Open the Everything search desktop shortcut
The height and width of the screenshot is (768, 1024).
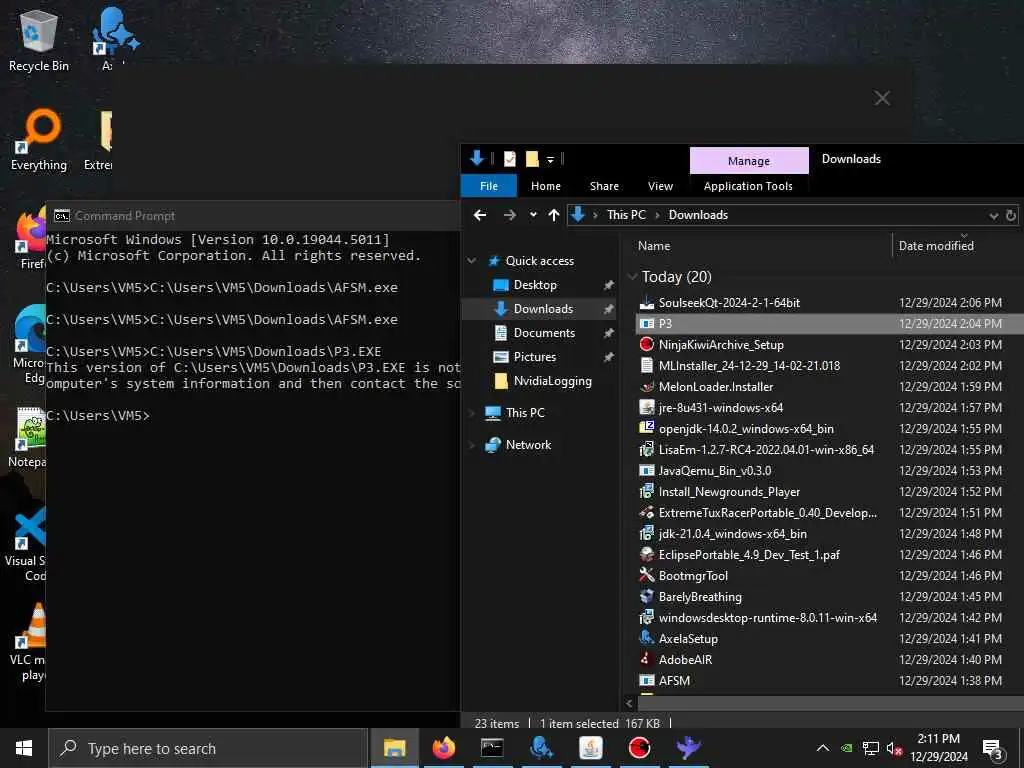[x=38, y=140]
